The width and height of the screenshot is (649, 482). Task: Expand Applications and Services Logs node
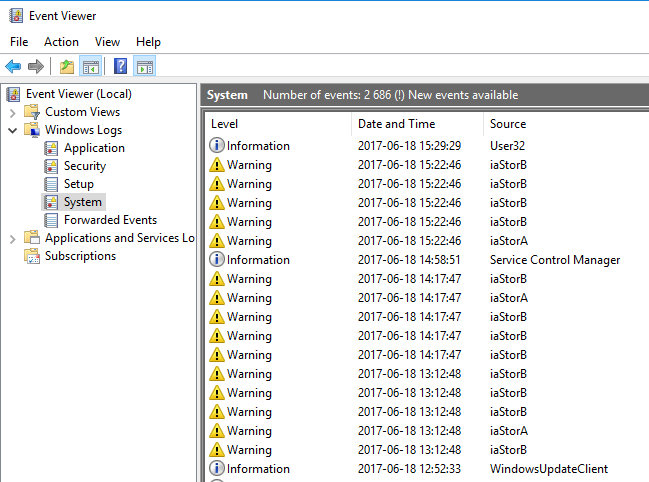click(x=13, y=238)
